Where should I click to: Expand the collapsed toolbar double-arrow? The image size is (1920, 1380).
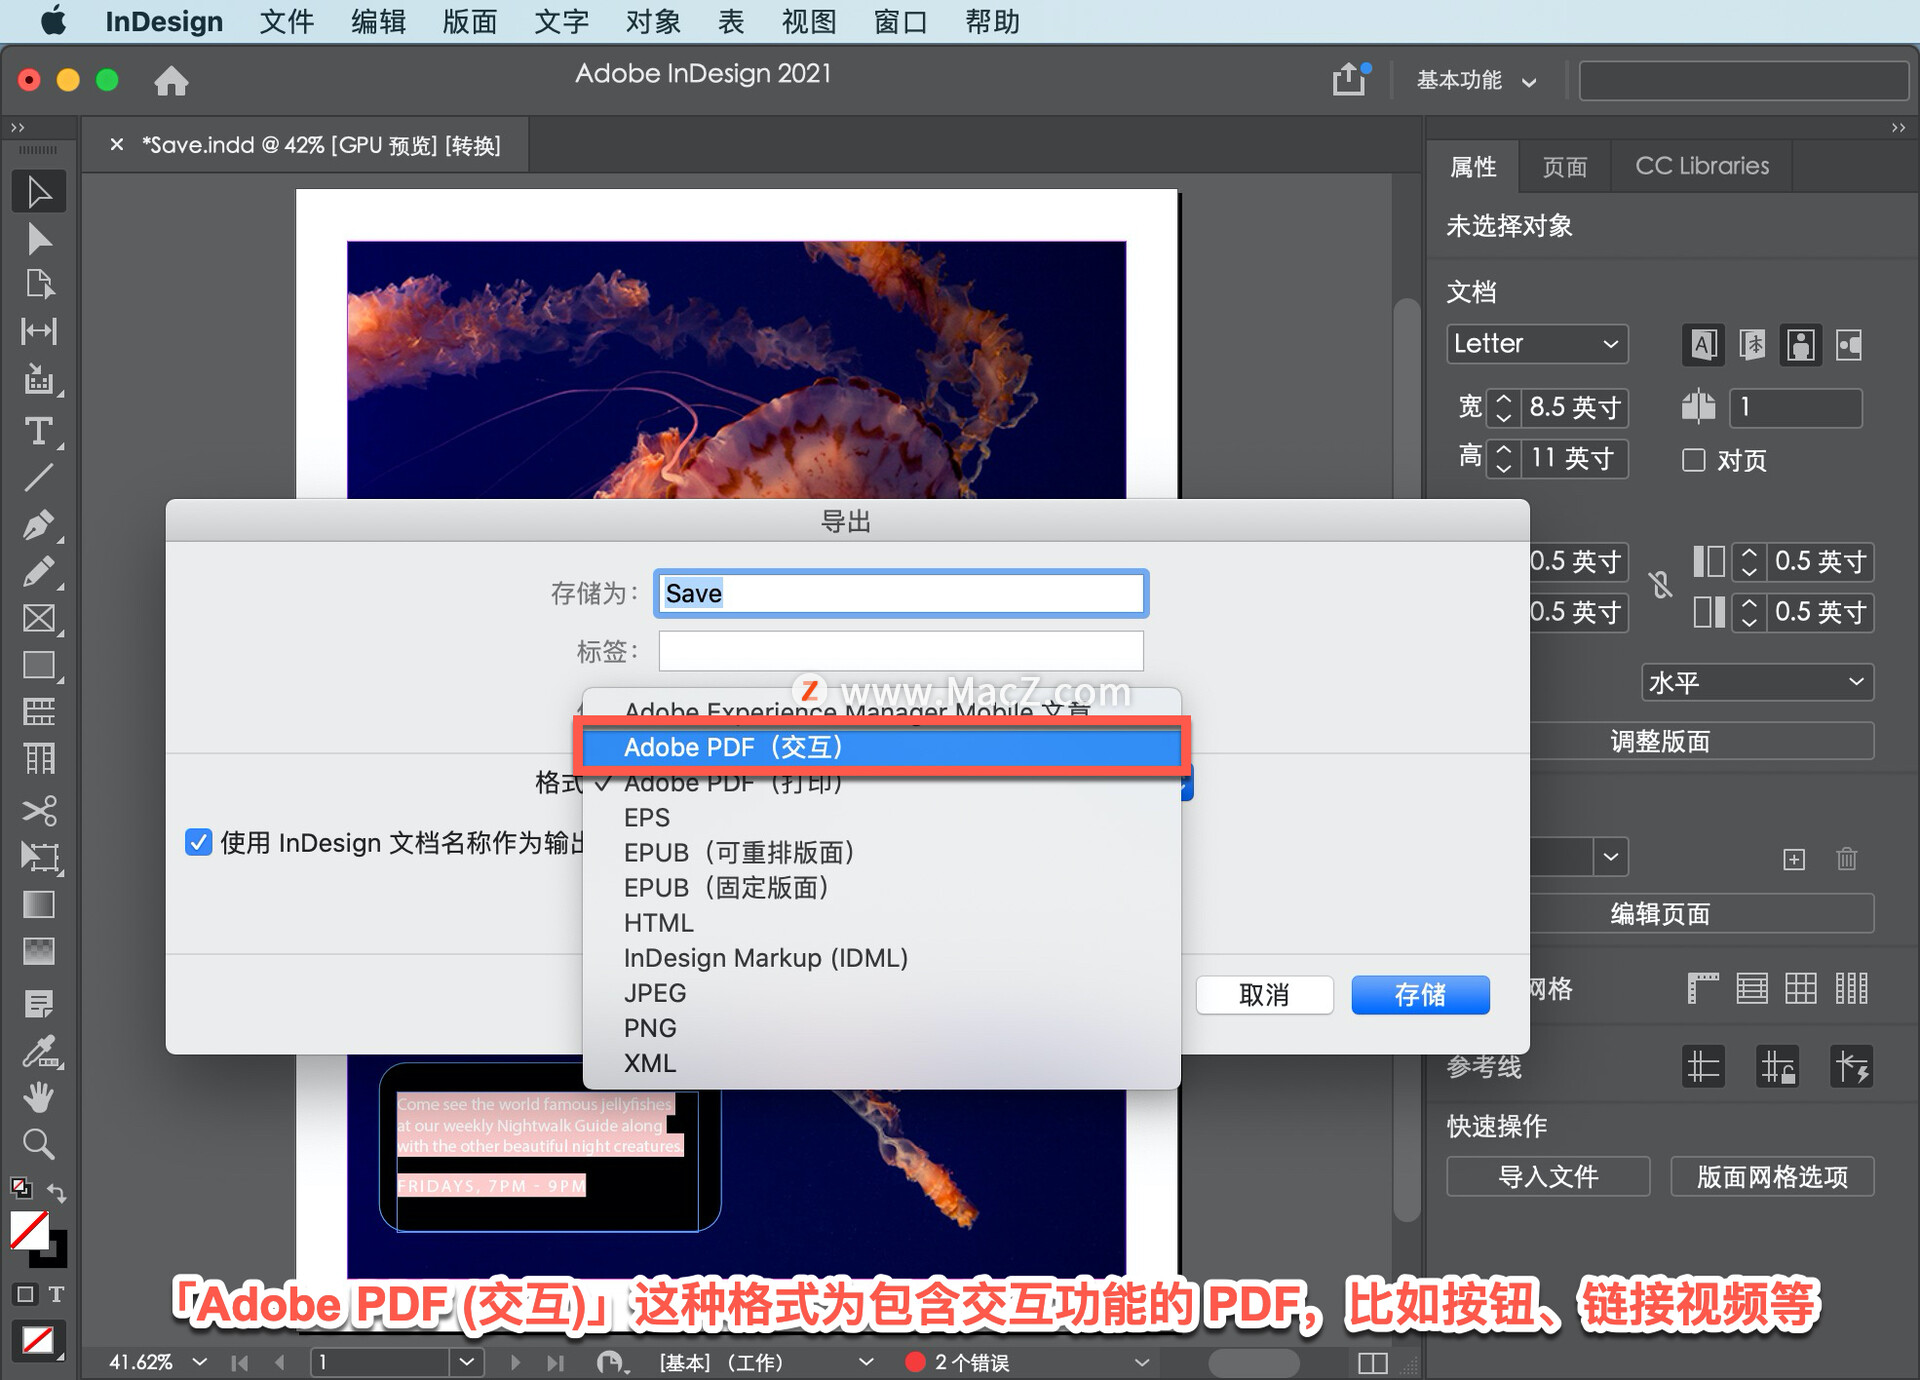tap(17, 128)
